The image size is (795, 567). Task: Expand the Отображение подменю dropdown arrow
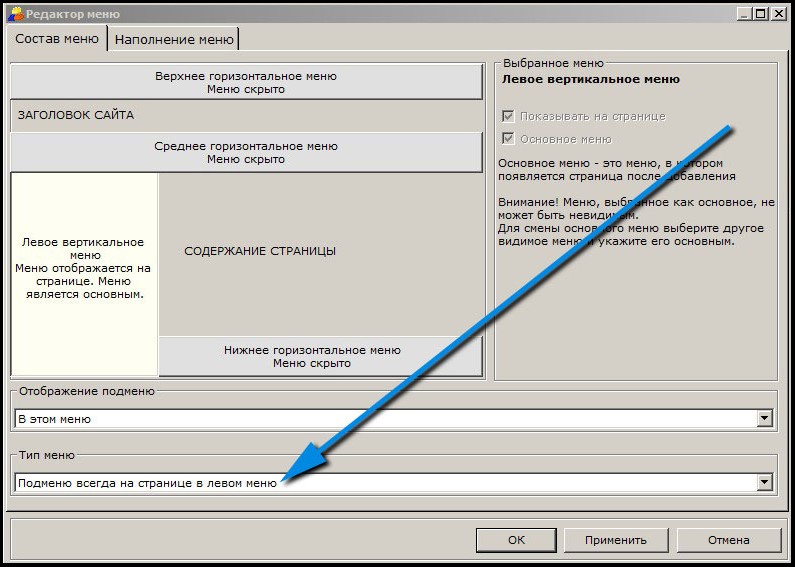point(765,419)
